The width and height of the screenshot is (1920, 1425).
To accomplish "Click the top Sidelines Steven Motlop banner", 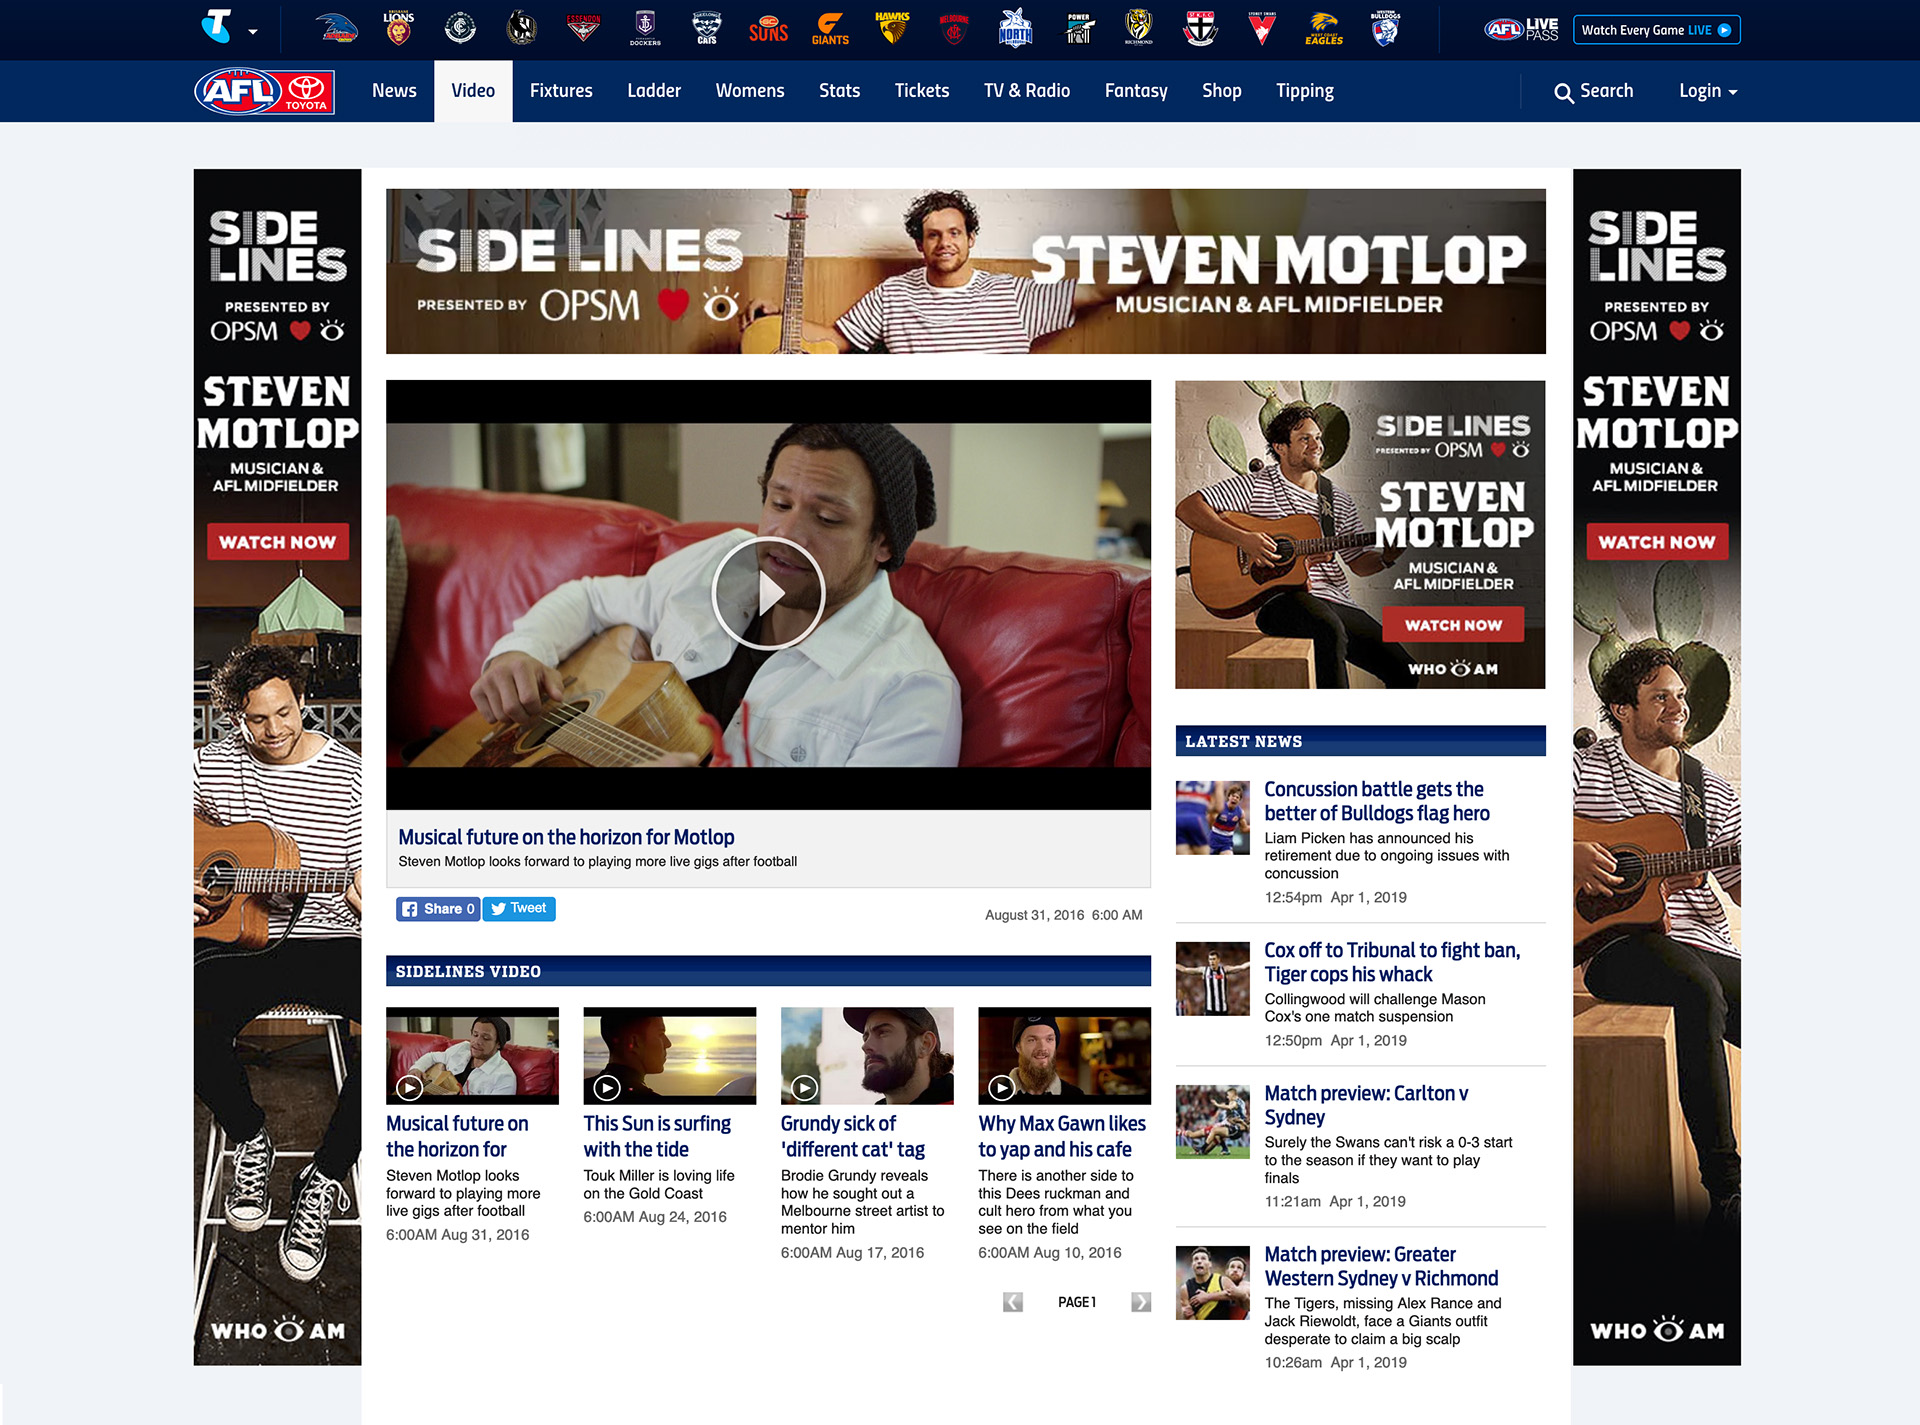I will click(x=966, y=271).
